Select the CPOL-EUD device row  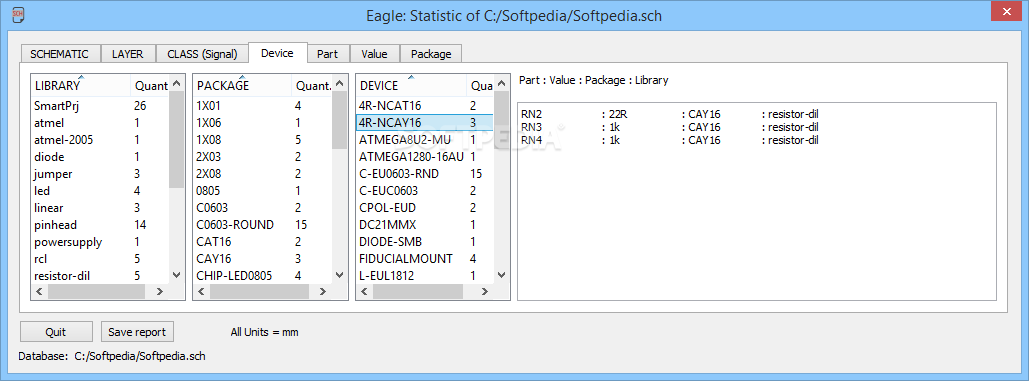[x=425, y=208]
